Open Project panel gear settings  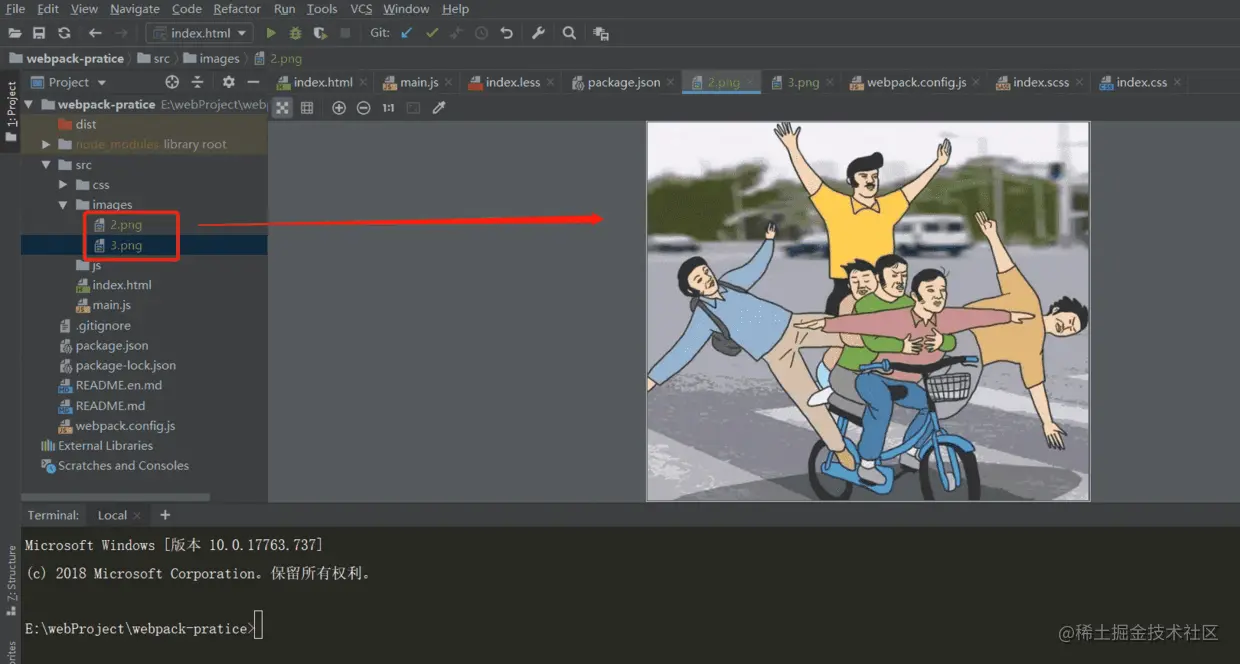tap(228, 82)
